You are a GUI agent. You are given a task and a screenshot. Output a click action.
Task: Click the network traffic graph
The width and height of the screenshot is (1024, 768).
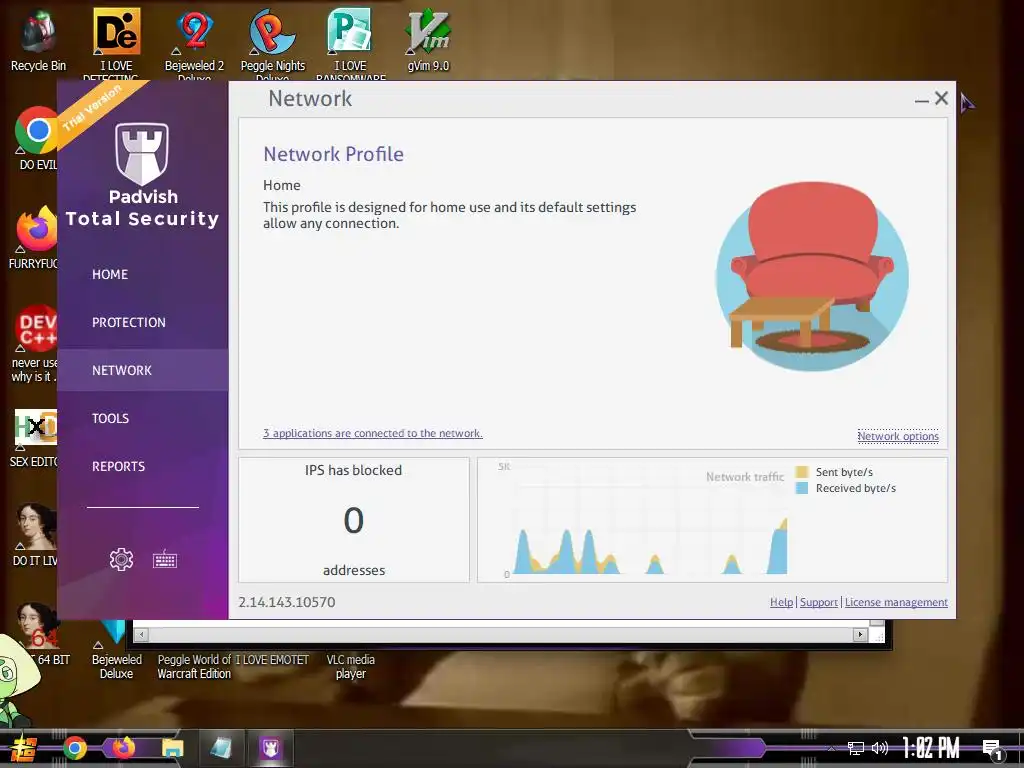point(650,522)
